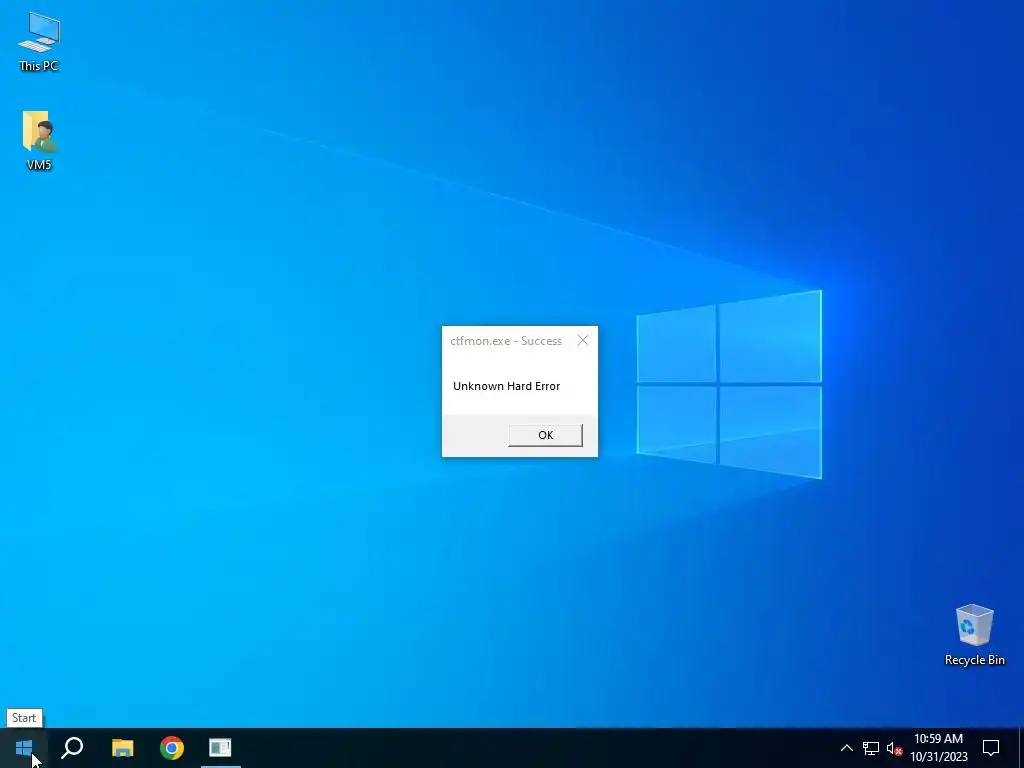The image size is (1024, 768).
Task: Click the Show desktop sliver at taskbar end
Action: [x=1021, y=748]
